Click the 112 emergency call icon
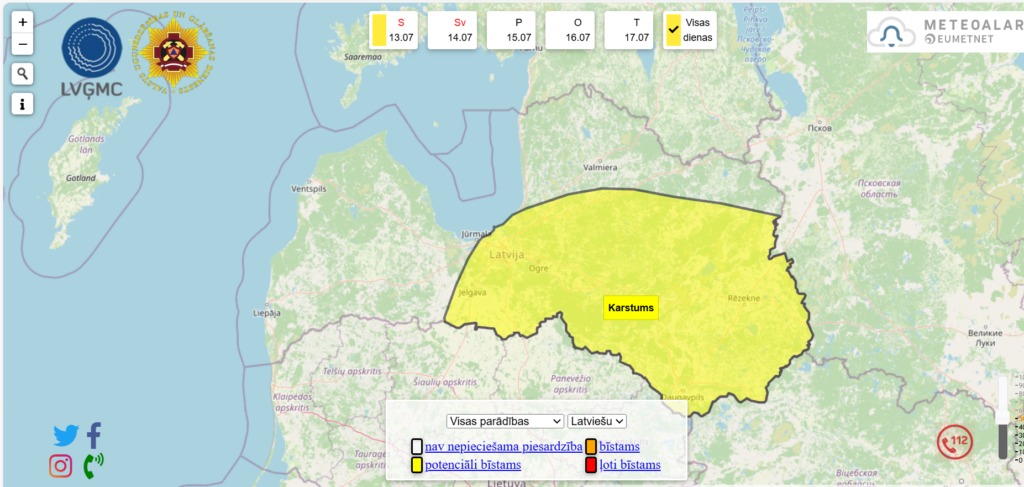 point(955,441)
